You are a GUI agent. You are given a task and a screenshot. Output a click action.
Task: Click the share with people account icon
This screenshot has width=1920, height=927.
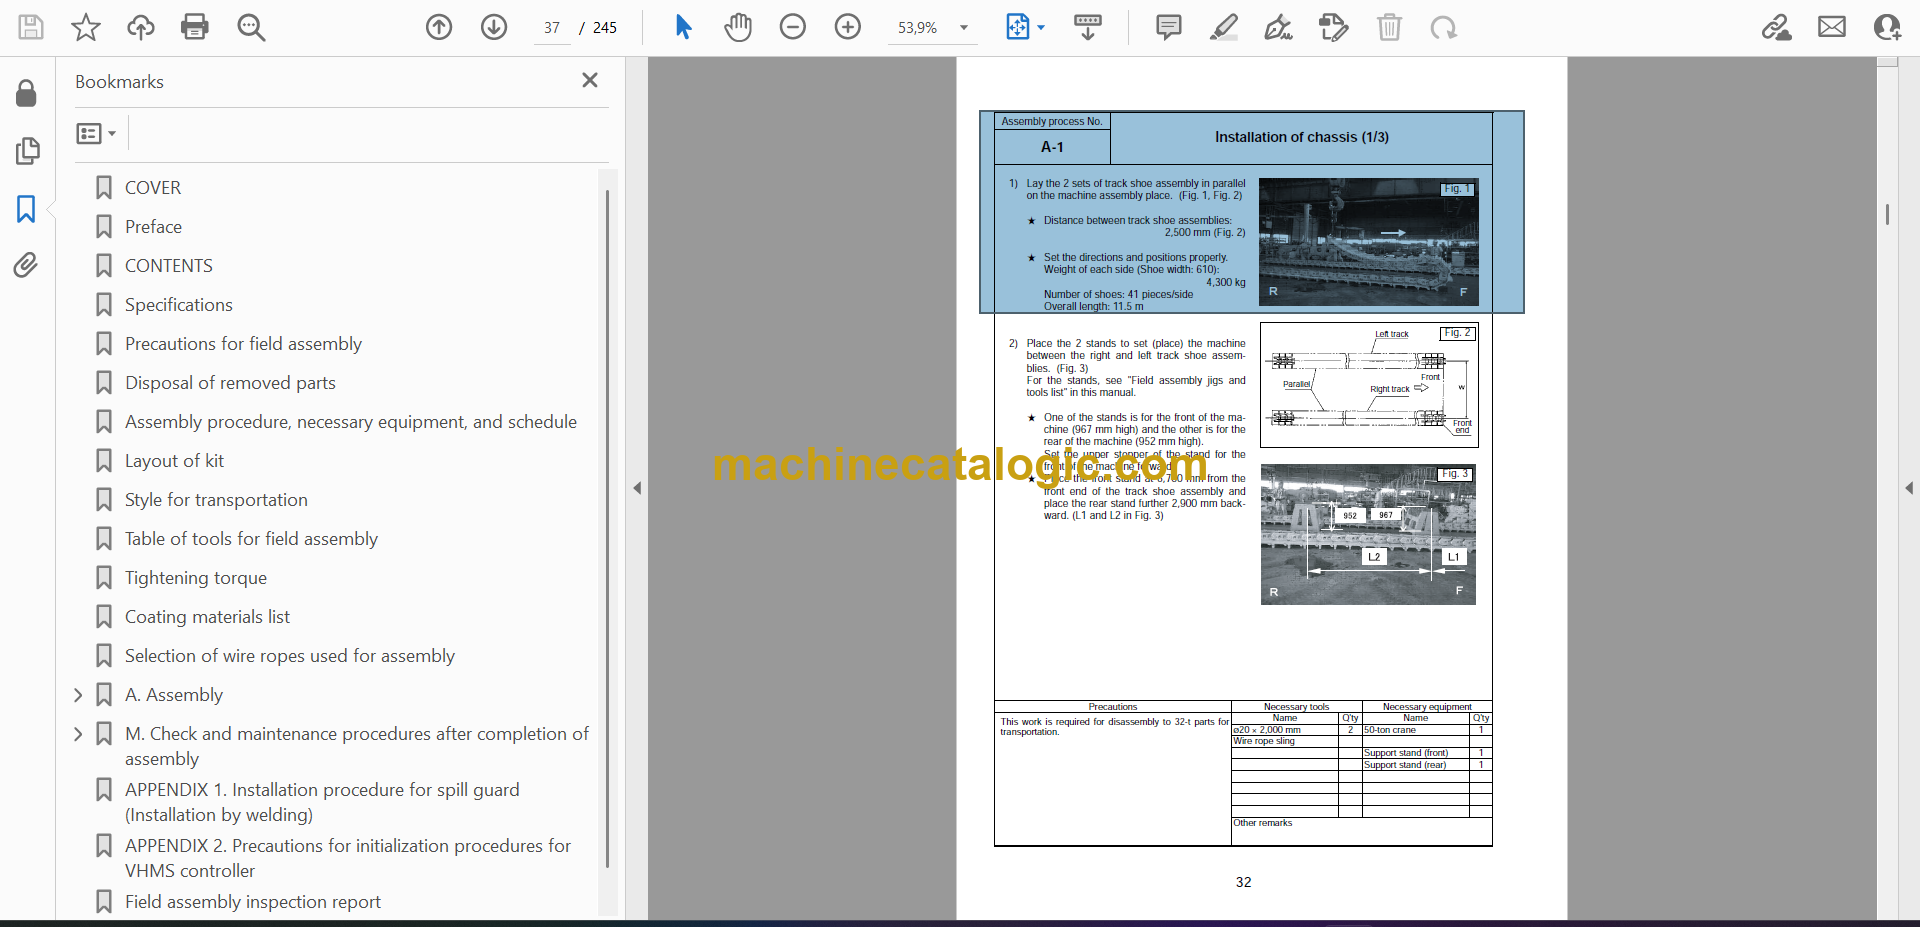tap(1887, 27)
